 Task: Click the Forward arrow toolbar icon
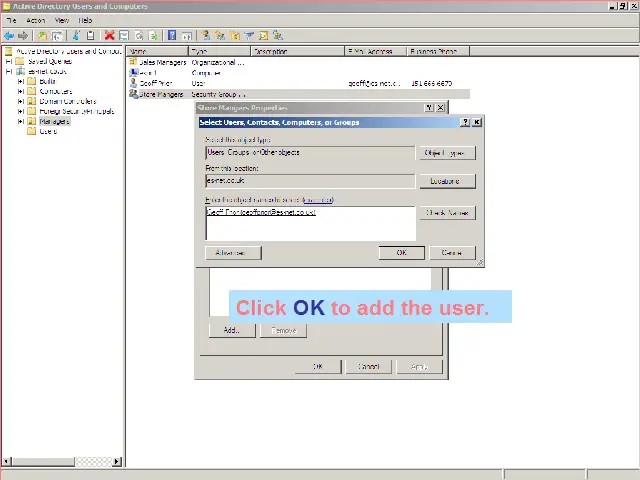point(23,35)
